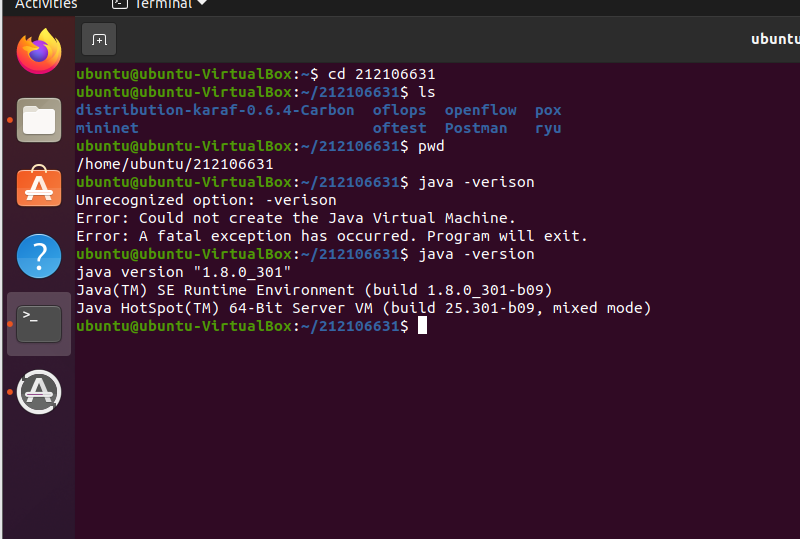Click the java version "1.8.0_301" line
This screenshot has height=539, width=800.
point(184,272)
